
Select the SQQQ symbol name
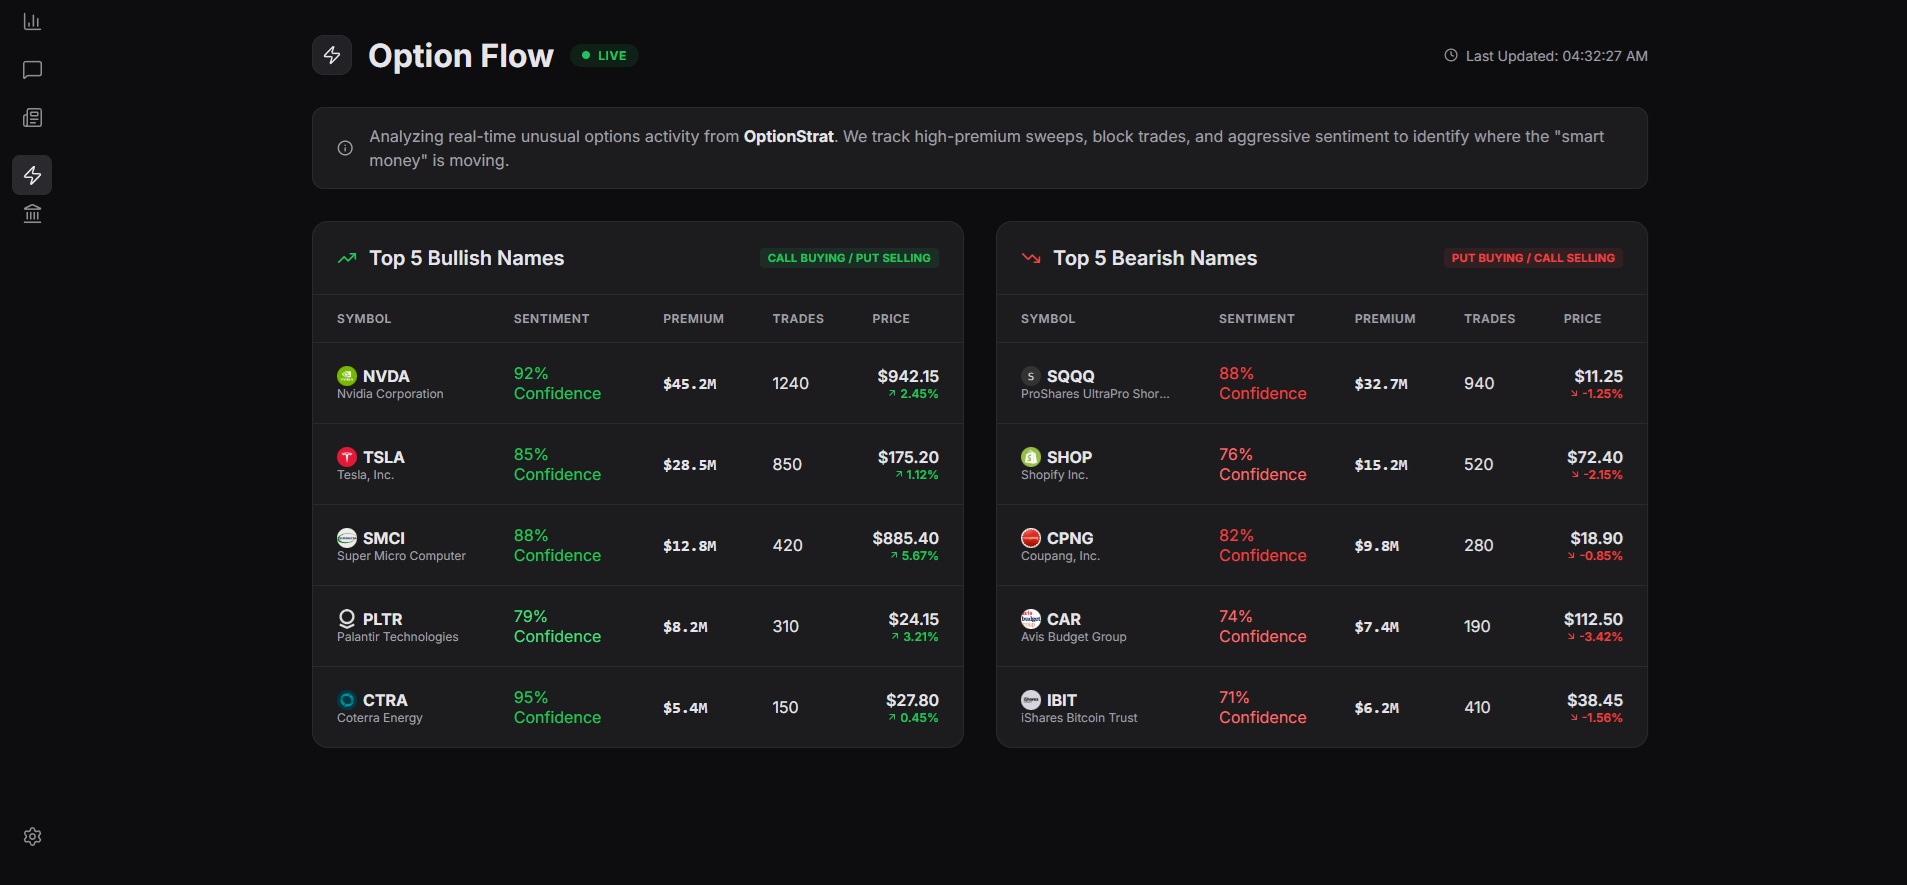[x=1071, y=376]
